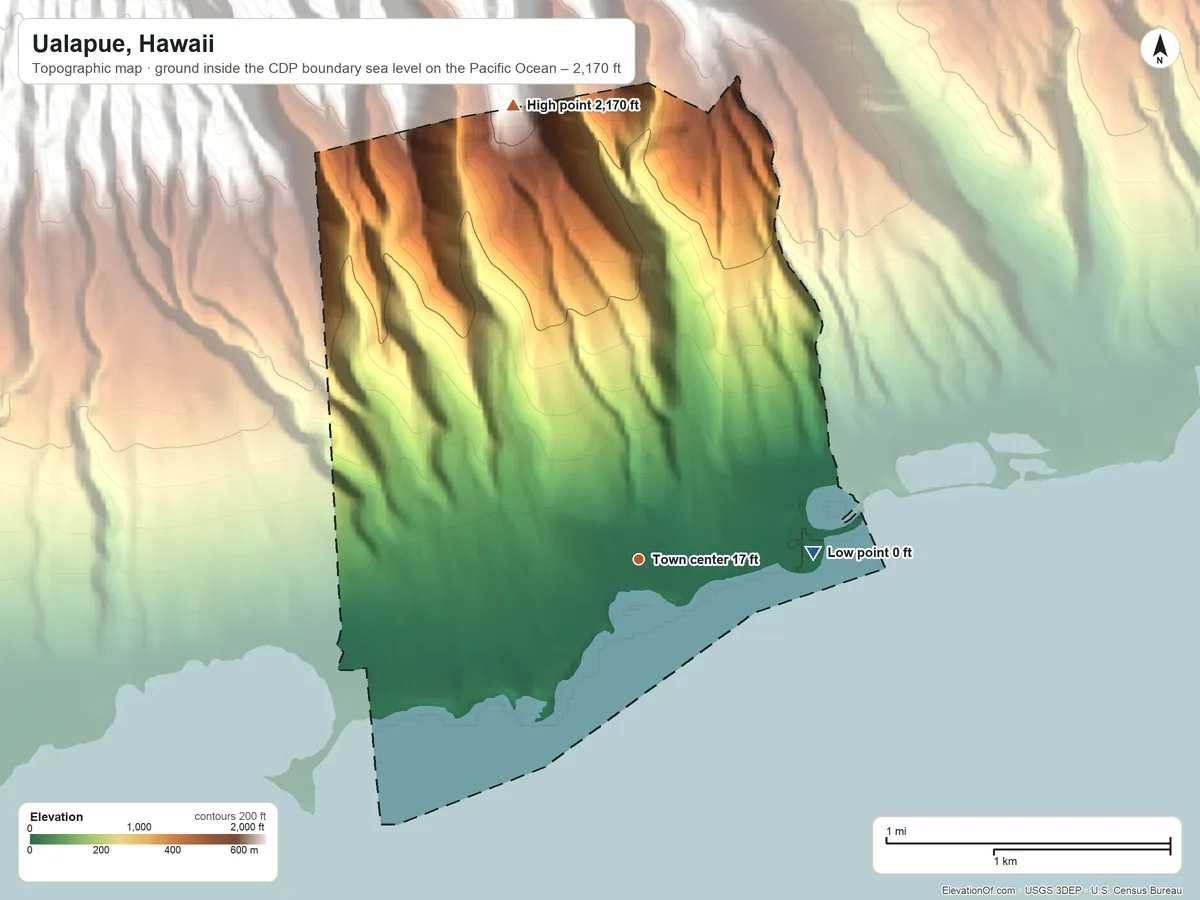Click the '2,000 ft' legend tick label
This screenshot has height=900, width=1200.
click(247, 827)
